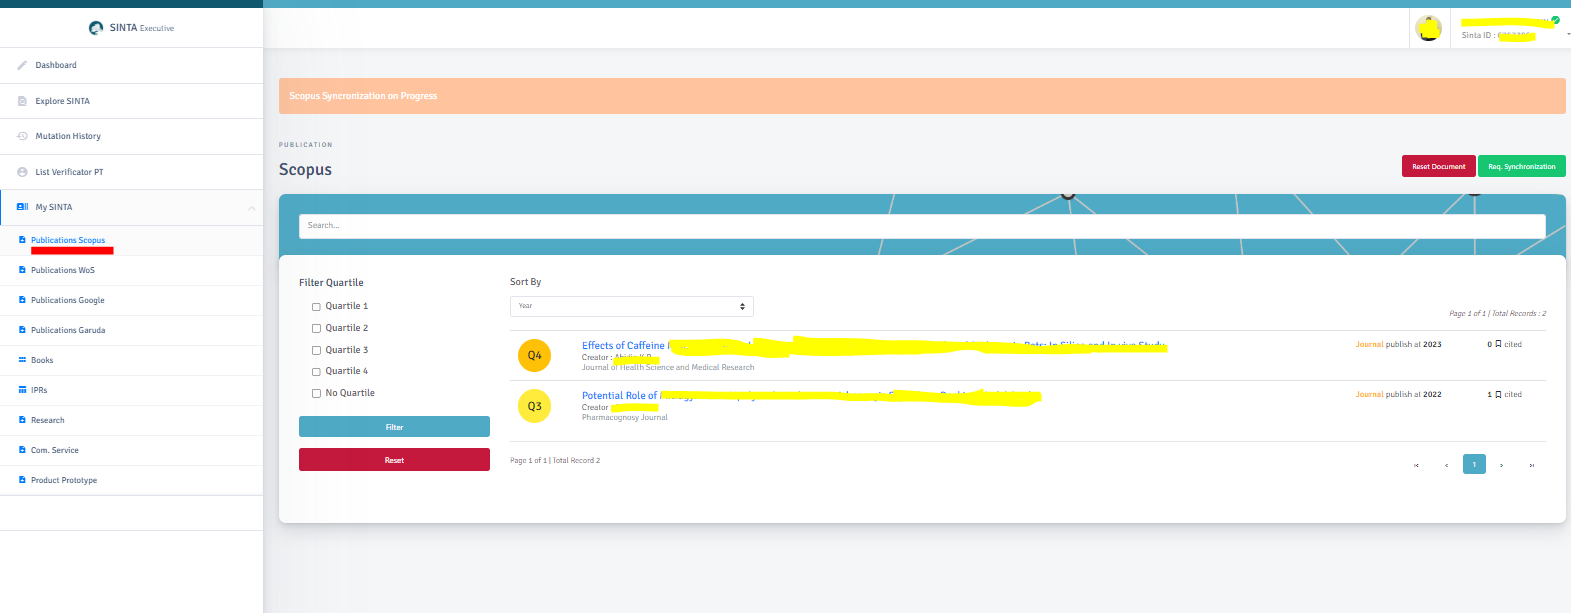Click pagination page 1 button
The width and height of the screenshot is (1571, 613).
(x=1474, y=465)
